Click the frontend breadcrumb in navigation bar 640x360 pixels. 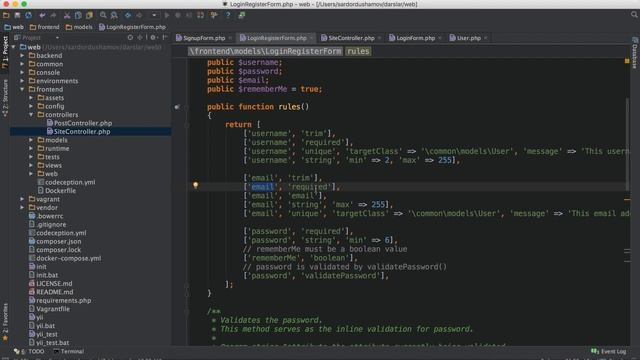tap(44, 27)
